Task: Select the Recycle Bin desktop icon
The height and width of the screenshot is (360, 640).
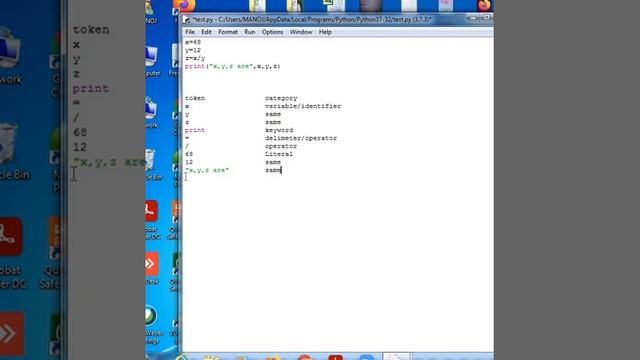Action: pos(152,164)
